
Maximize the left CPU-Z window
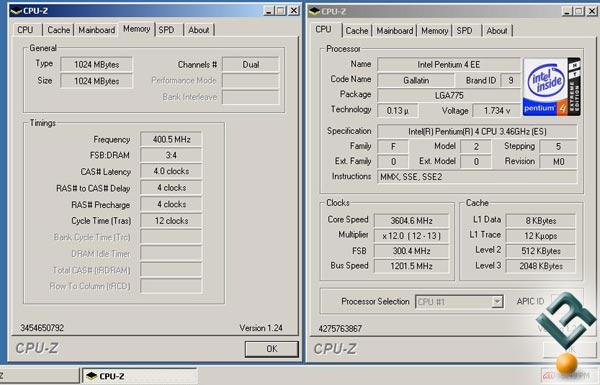pyautogui.click(x=280, y=11)
